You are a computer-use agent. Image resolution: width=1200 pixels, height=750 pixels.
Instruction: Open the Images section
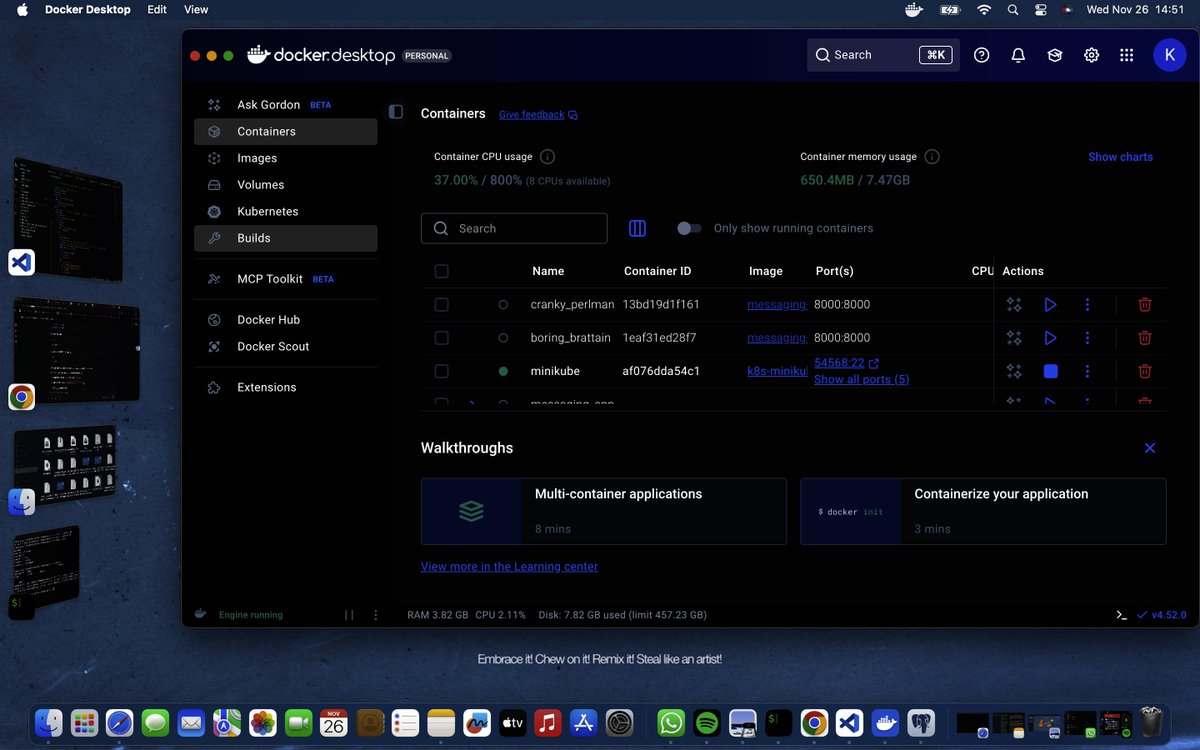coord(285,158)
